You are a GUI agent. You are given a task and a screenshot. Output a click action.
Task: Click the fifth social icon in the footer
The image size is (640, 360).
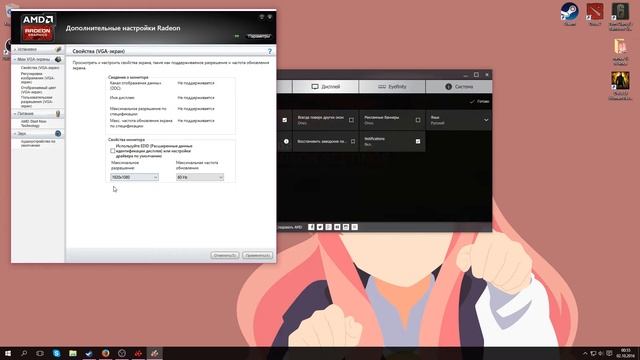[x=346, y=227]
